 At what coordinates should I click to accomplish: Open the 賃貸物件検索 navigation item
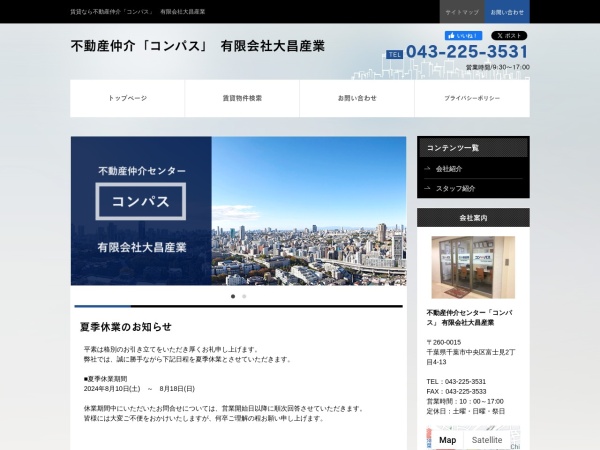point(242,98)
